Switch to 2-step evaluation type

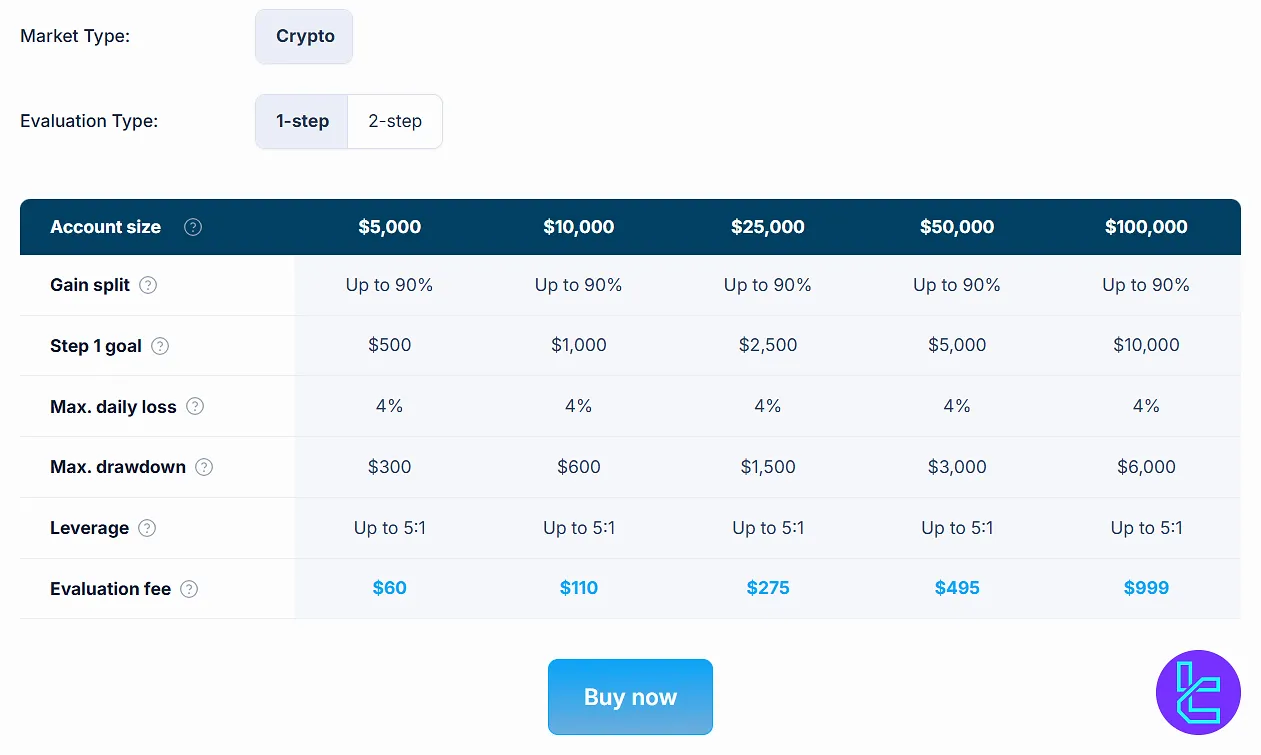click(x=395, y=121)
